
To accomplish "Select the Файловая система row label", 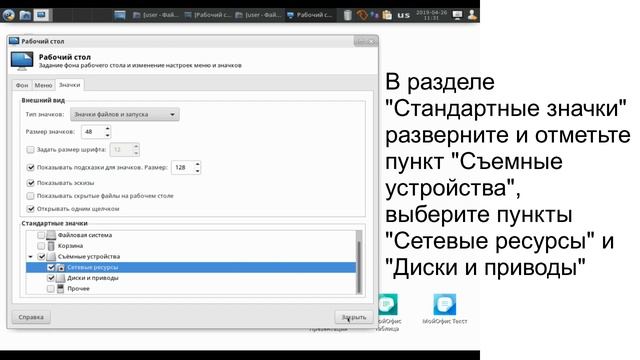I will (85, 235).
